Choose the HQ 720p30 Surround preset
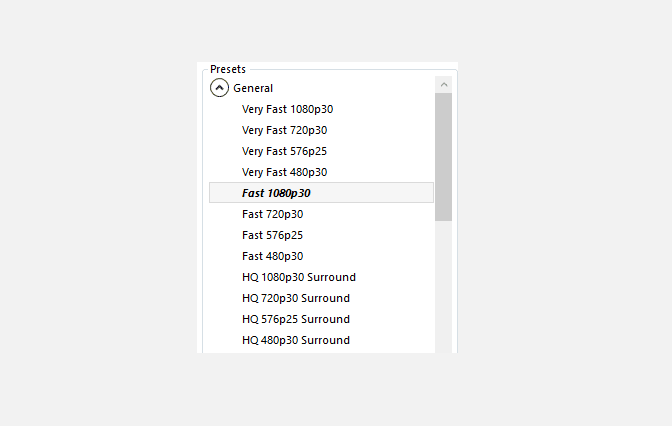This screenshot has height=426, width=672. (295, 298)
